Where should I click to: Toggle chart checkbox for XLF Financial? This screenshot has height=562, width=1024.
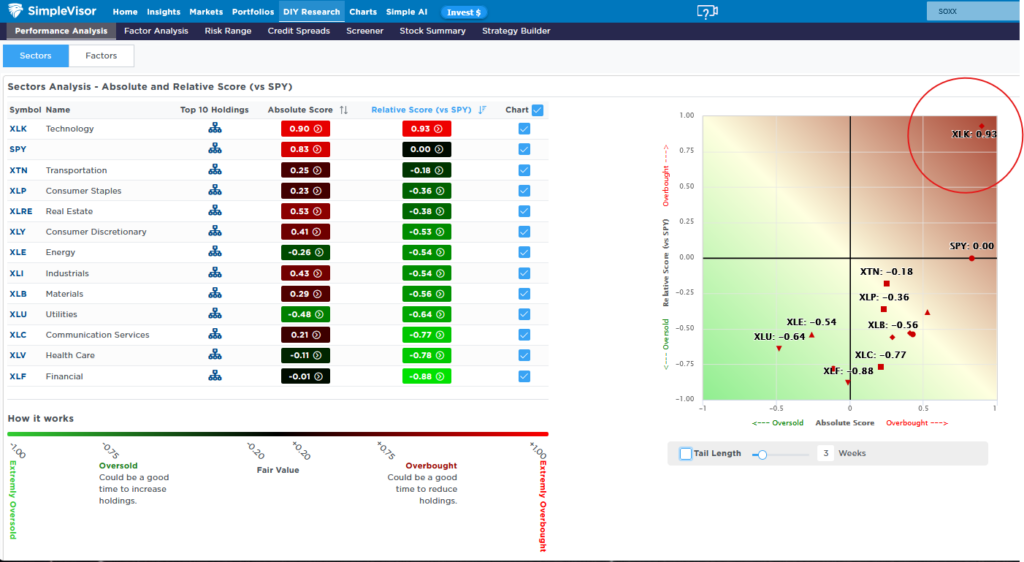pos(524,376)
